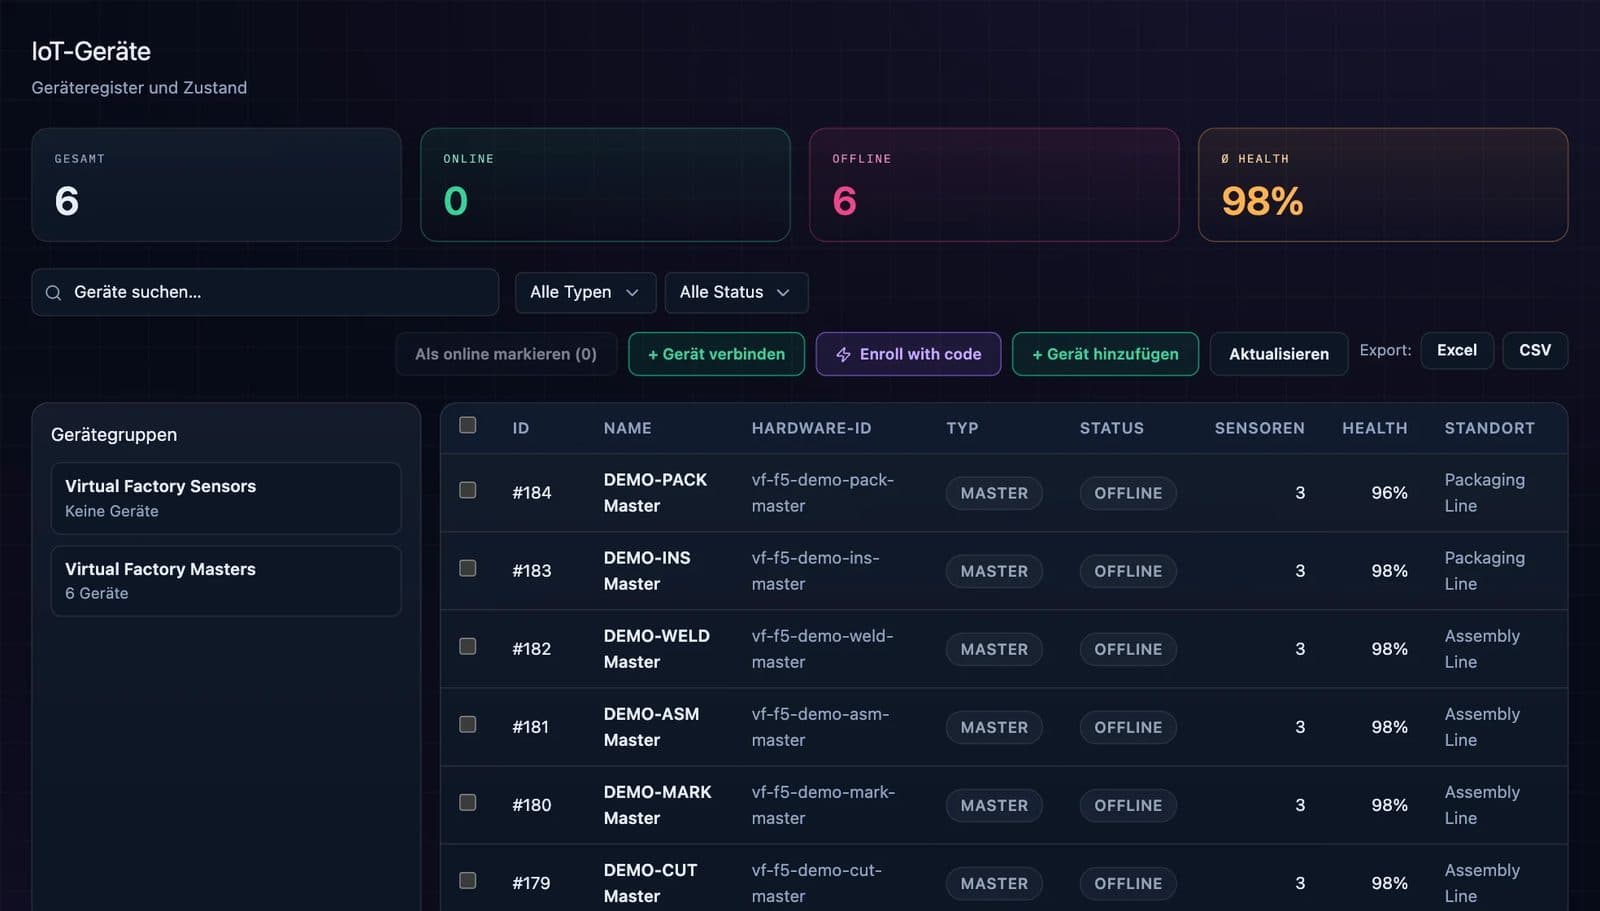Sort by the NAME column header
The image size is (1600, 911).
coord(627,428)
